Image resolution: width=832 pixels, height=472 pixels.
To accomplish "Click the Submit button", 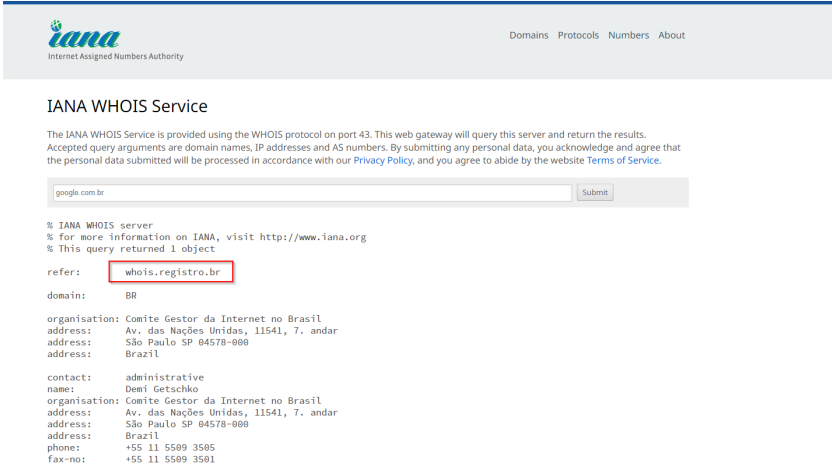I will (595, 193).
